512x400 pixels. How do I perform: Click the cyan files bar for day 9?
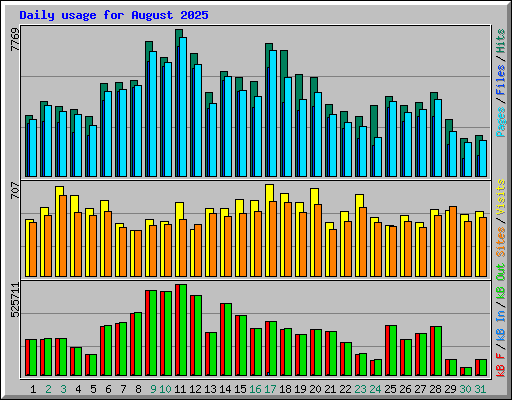(x=153, y=114)
